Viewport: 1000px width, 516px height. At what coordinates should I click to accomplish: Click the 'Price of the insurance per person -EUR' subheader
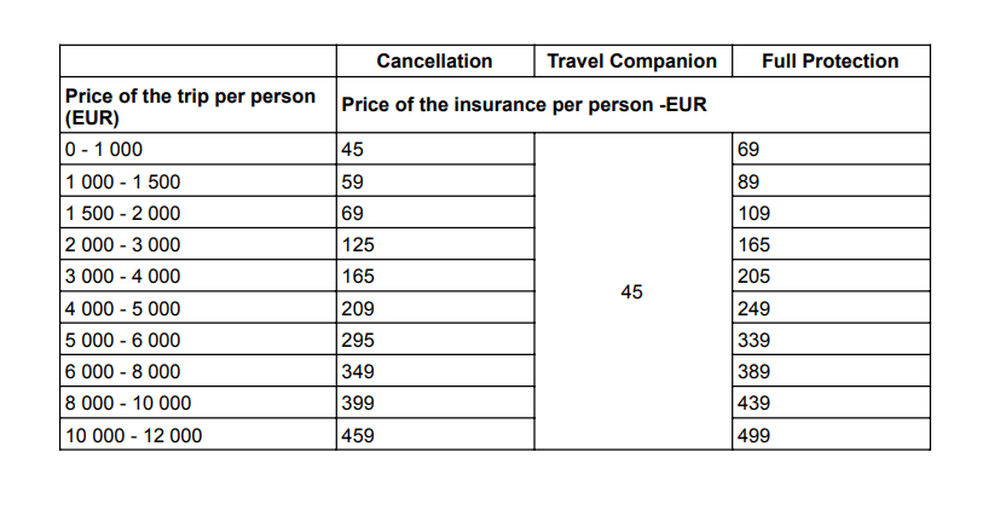(x=524, y=105)
